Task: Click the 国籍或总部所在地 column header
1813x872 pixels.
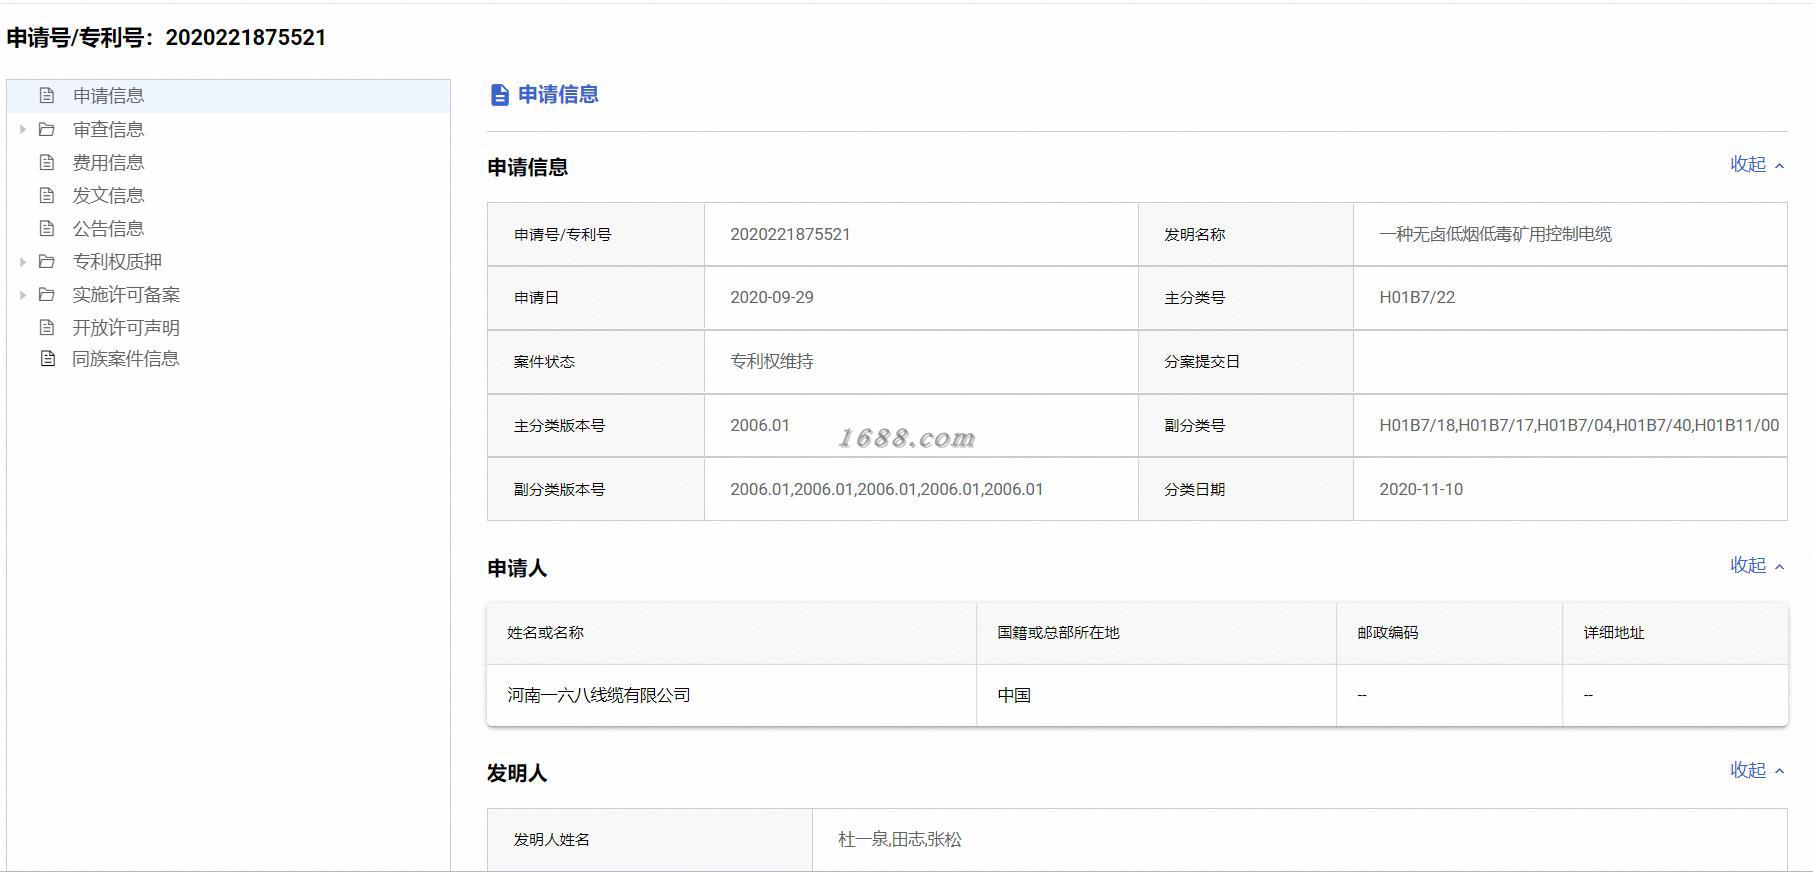Action: pos(1156,633)
